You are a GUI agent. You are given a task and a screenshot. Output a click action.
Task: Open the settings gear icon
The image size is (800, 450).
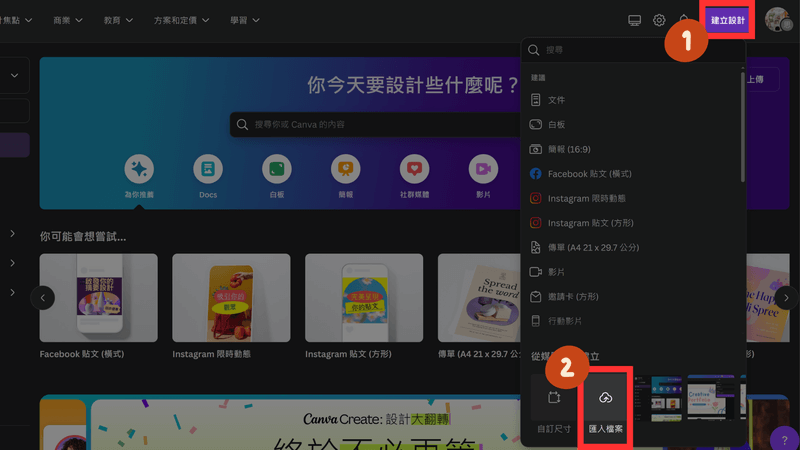(x=659, y=20)
